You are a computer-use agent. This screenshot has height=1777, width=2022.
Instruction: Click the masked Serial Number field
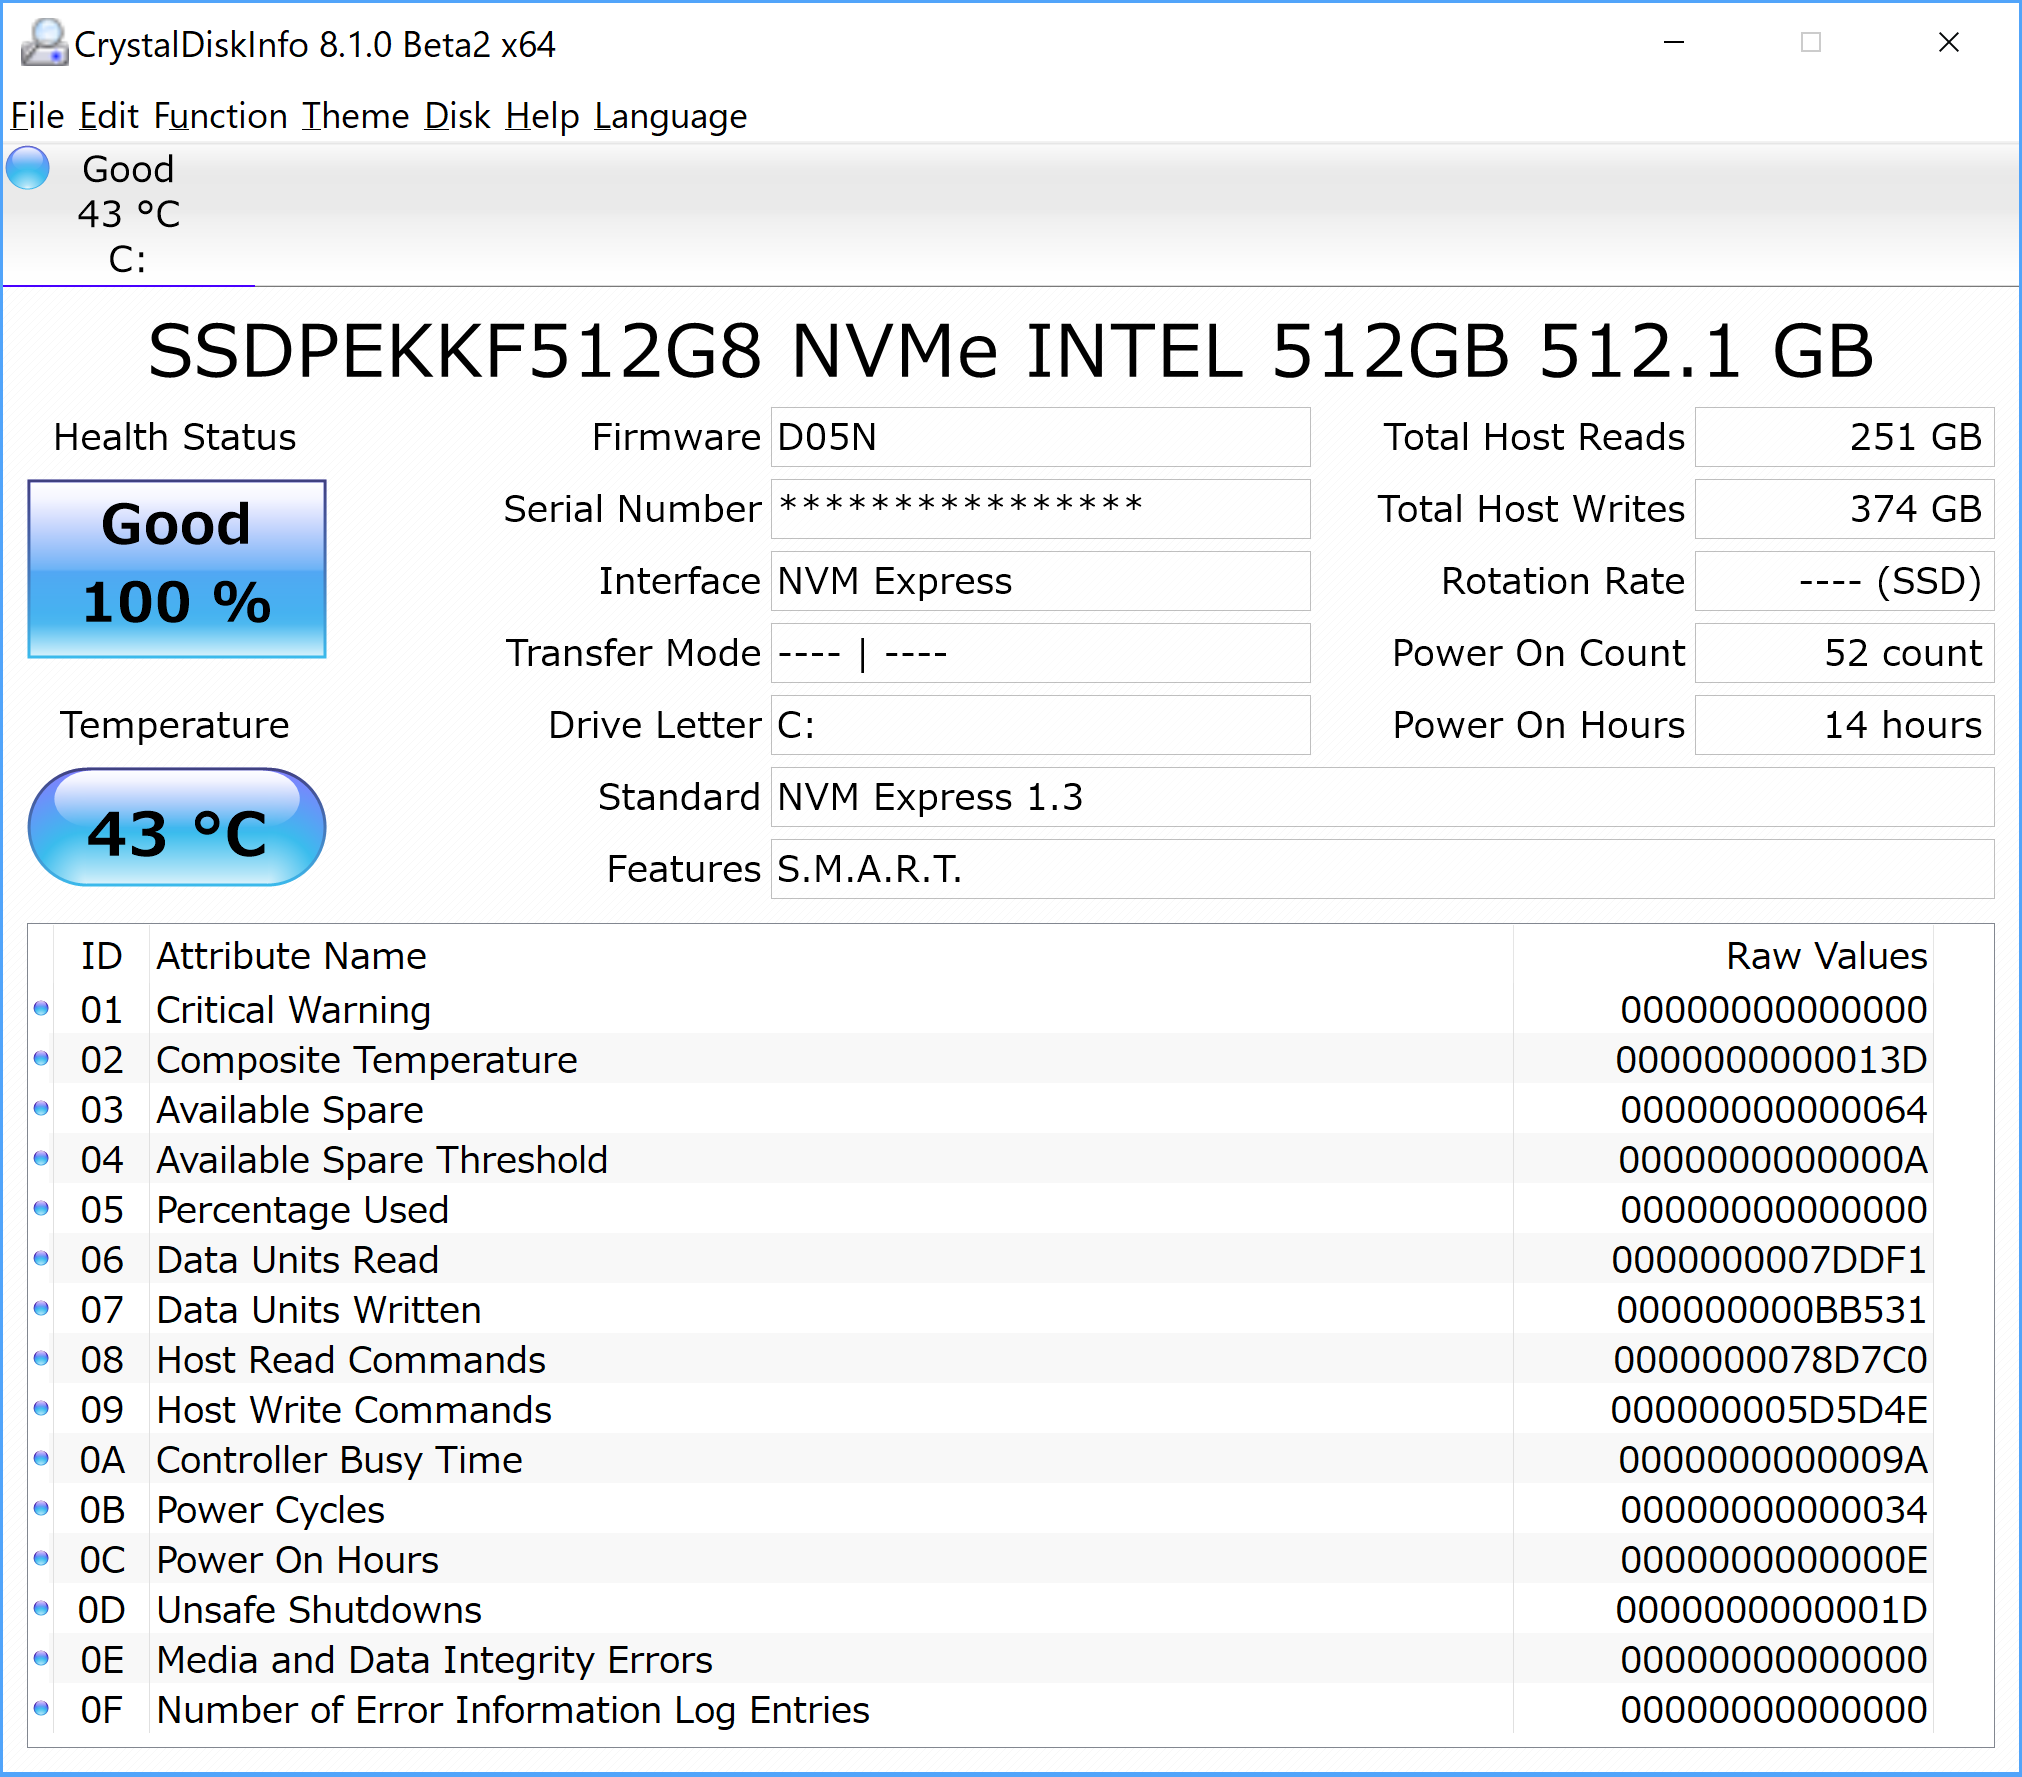click(1040, 509)
